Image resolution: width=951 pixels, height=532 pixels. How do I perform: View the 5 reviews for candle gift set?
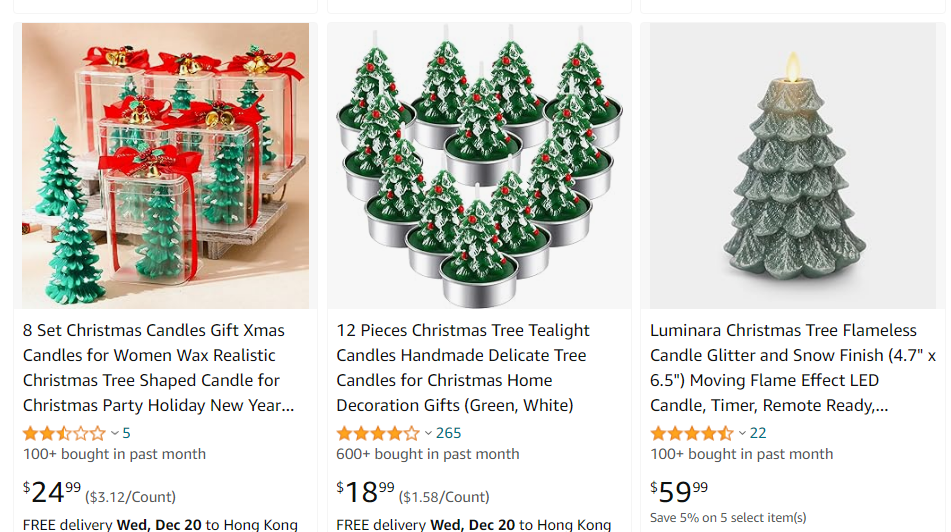coord(126,433)
